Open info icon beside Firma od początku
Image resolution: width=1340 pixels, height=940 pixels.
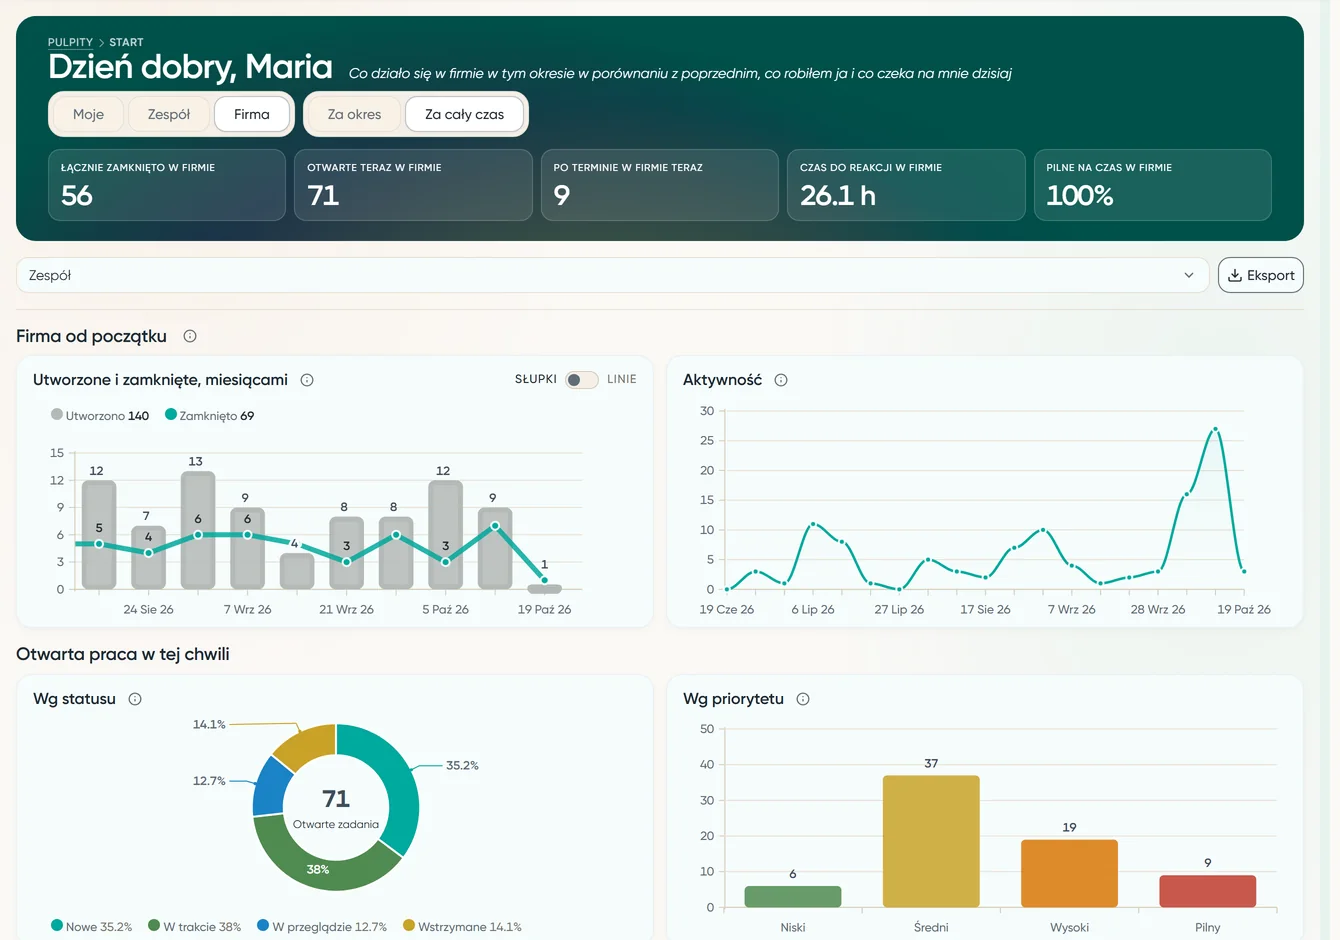tap(190, 336)
